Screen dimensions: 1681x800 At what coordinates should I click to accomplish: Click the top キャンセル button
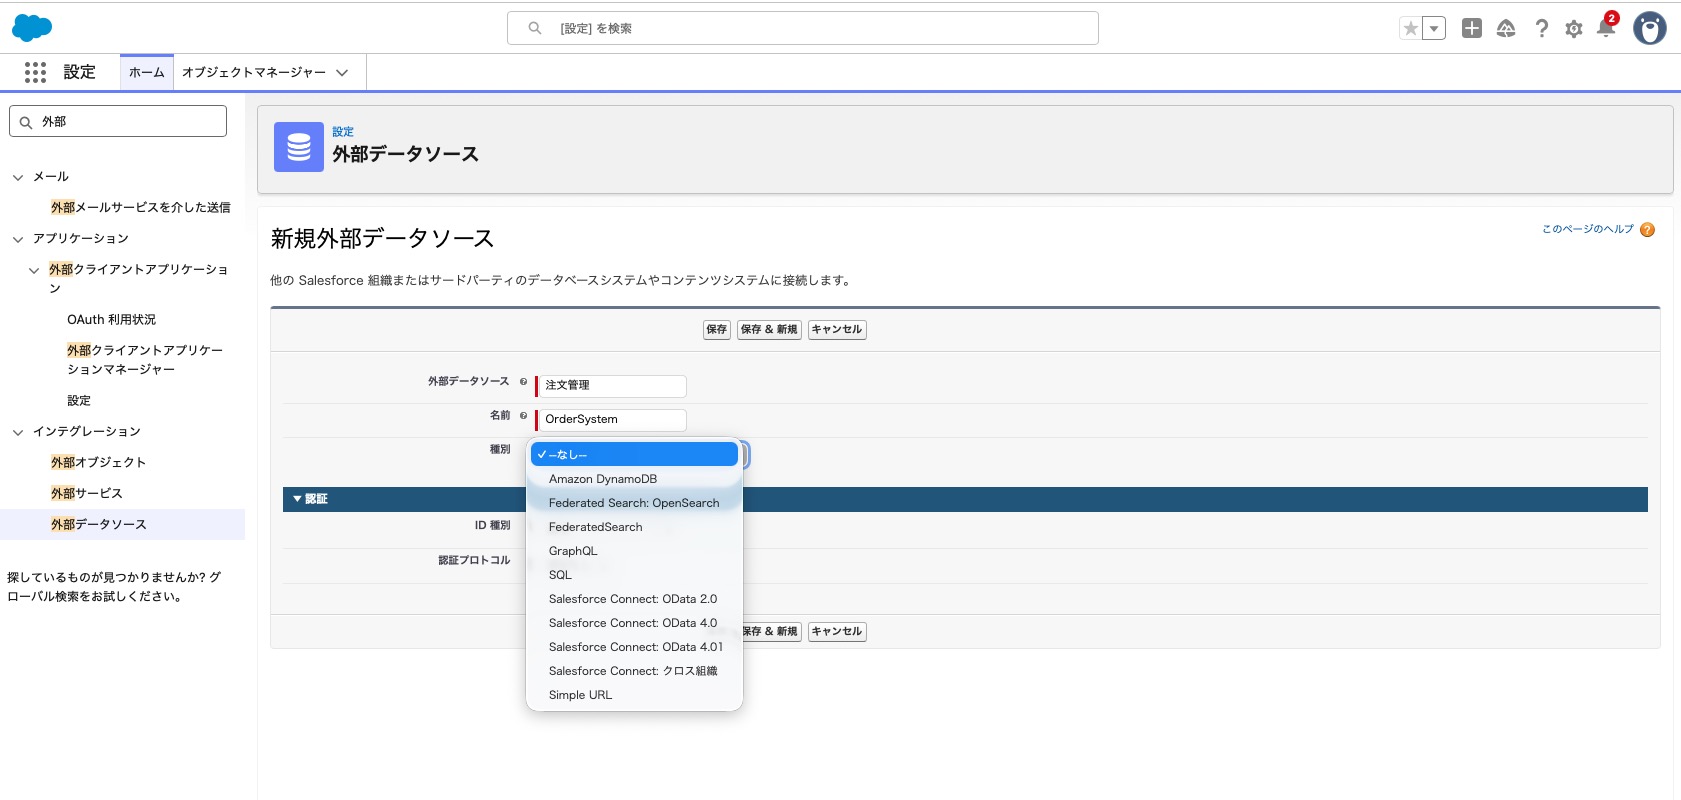pyautogui.click(x=837, y=330)
